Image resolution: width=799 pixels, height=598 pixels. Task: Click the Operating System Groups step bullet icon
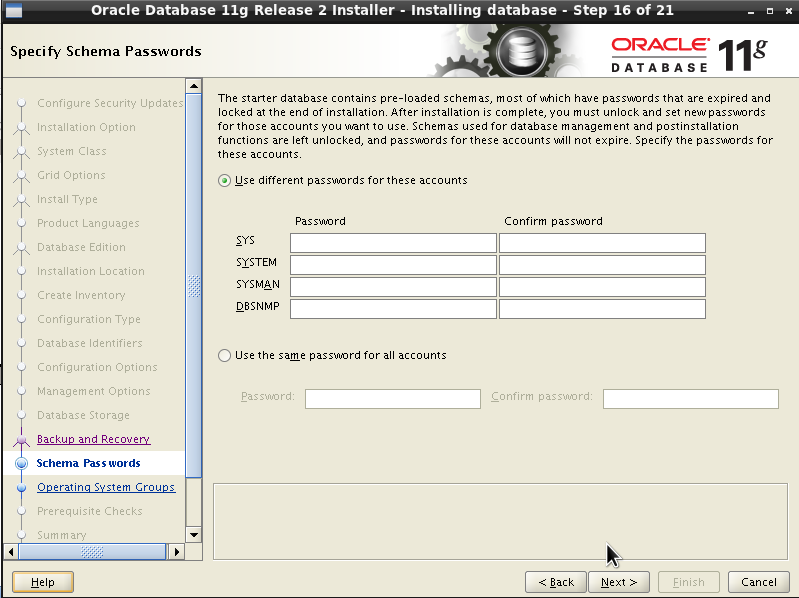pos(21,487)
